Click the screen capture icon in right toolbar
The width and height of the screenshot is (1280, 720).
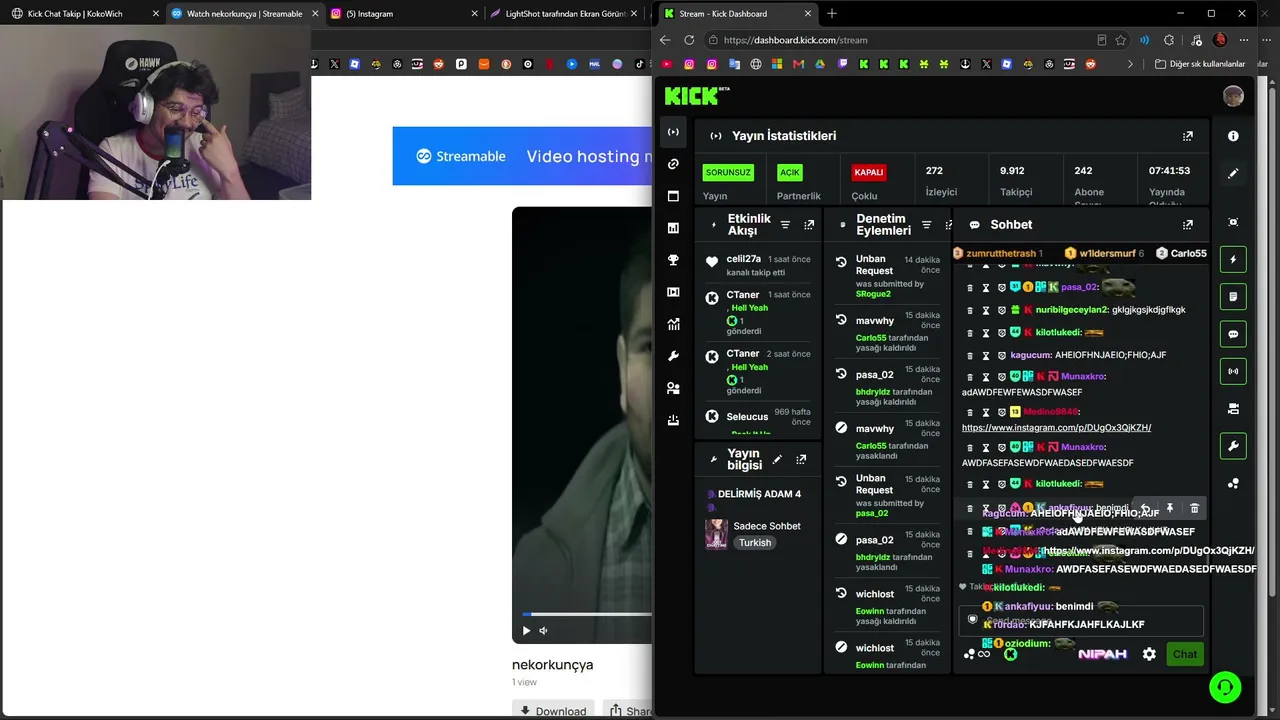(x=1233, y=222)
